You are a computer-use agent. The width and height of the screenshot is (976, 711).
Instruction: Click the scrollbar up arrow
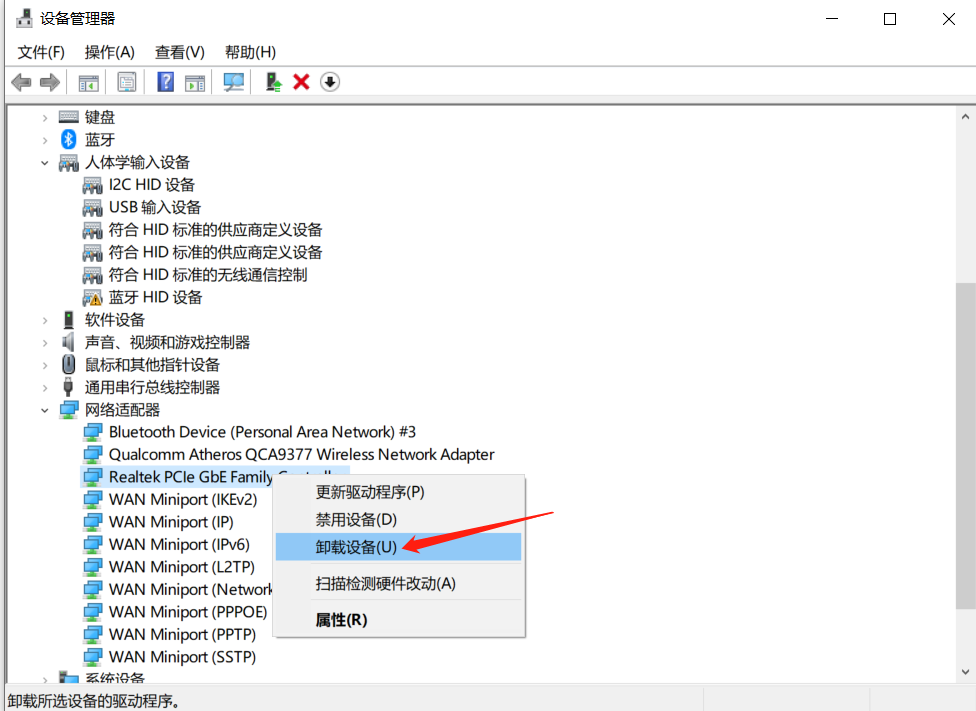(965, 116)
